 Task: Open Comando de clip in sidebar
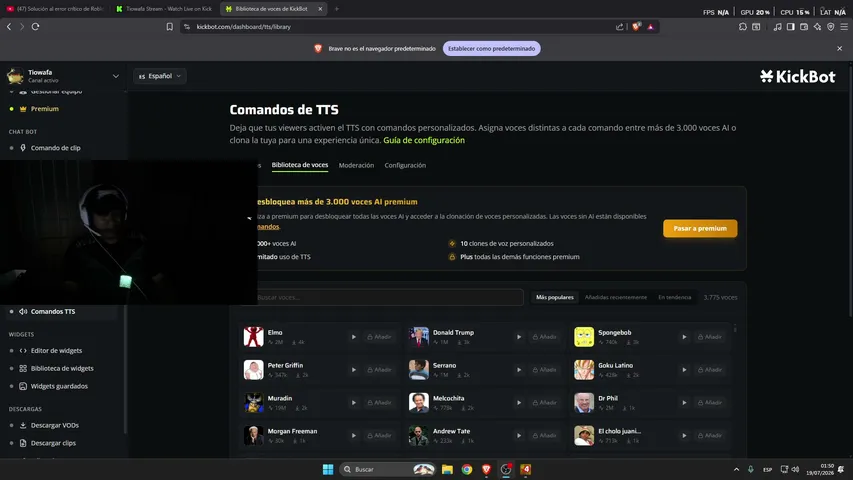[55, 148]
